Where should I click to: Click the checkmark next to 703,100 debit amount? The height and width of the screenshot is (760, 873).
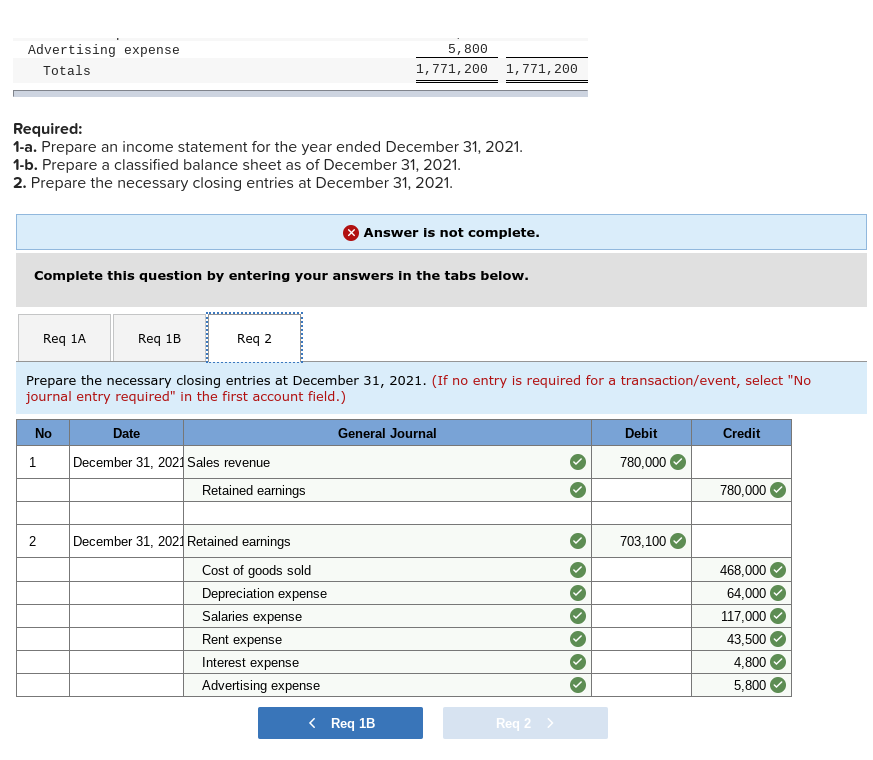click(x=677, y=540)
